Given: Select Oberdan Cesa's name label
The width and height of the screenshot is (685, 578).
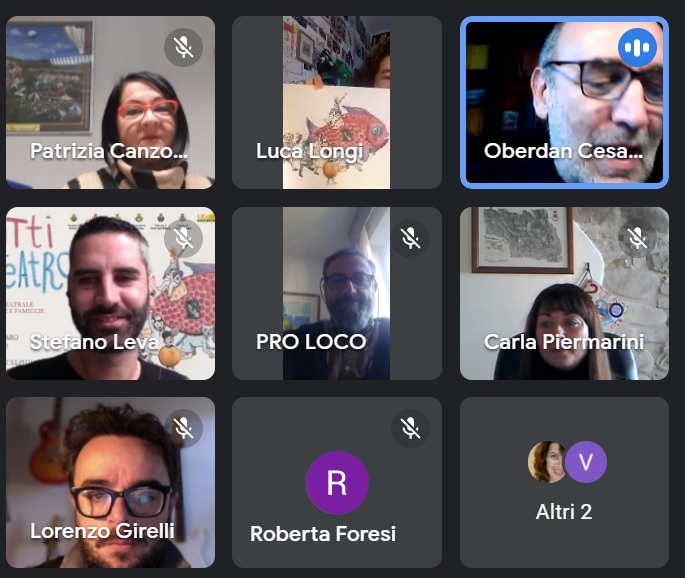Looking at the screenshot, I should coord(564,151).
